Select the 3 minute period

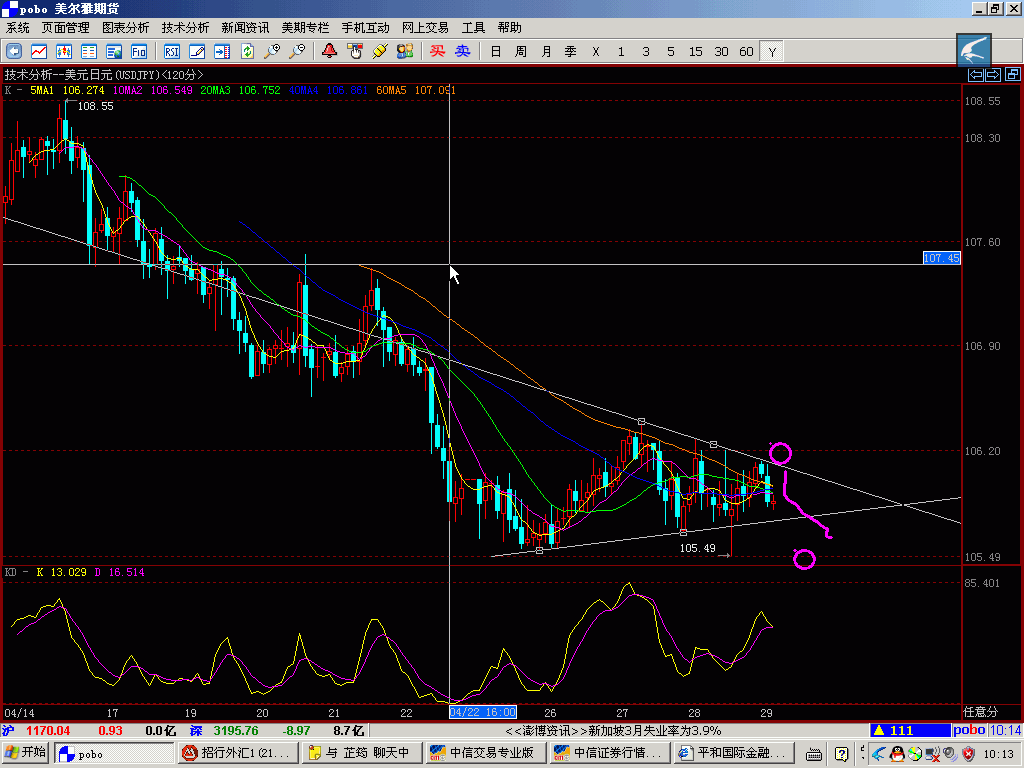[x=646, y=52]
